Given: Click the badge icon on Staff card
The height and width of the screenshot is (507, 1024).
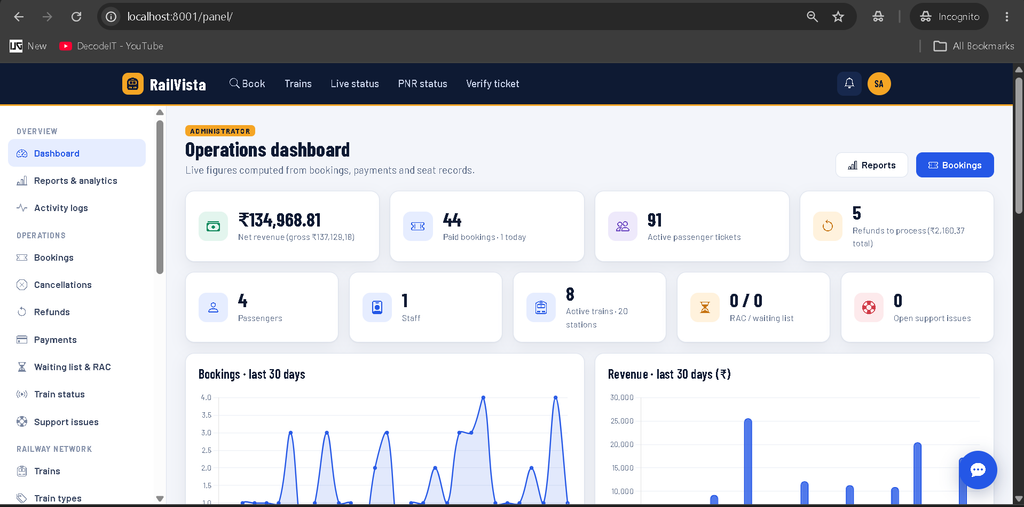Looking at the screenshot, I should tap(377, 307).
